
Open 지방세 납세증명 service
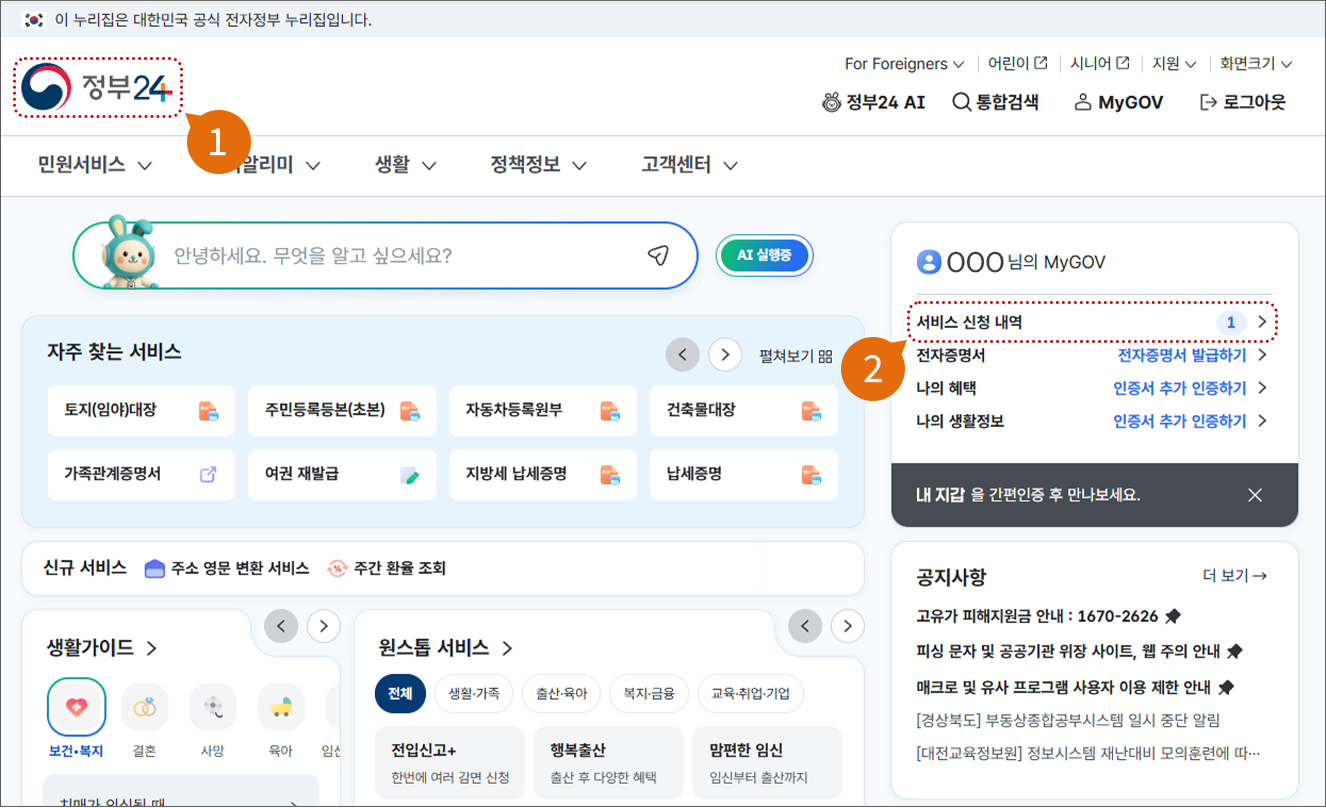543,474
